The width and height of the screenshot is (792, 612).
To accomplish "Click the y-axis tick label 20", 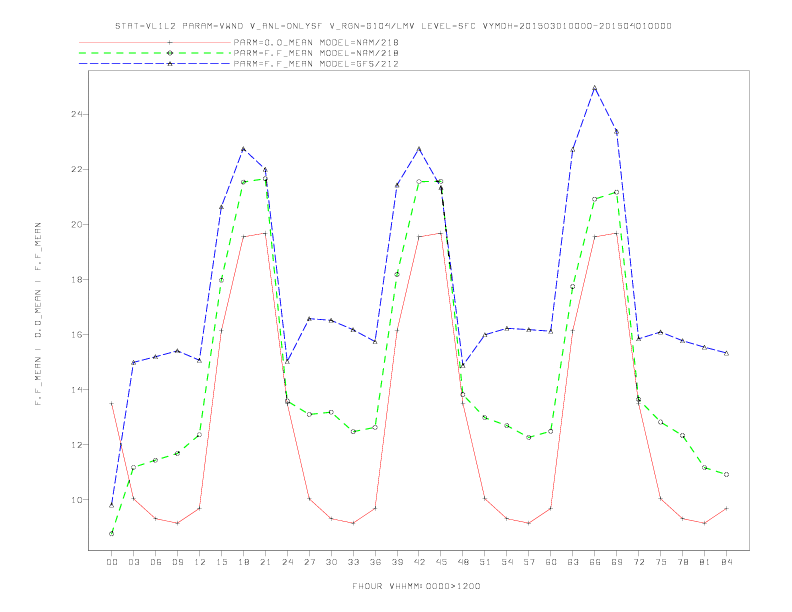I will click(x=77, y=224).
